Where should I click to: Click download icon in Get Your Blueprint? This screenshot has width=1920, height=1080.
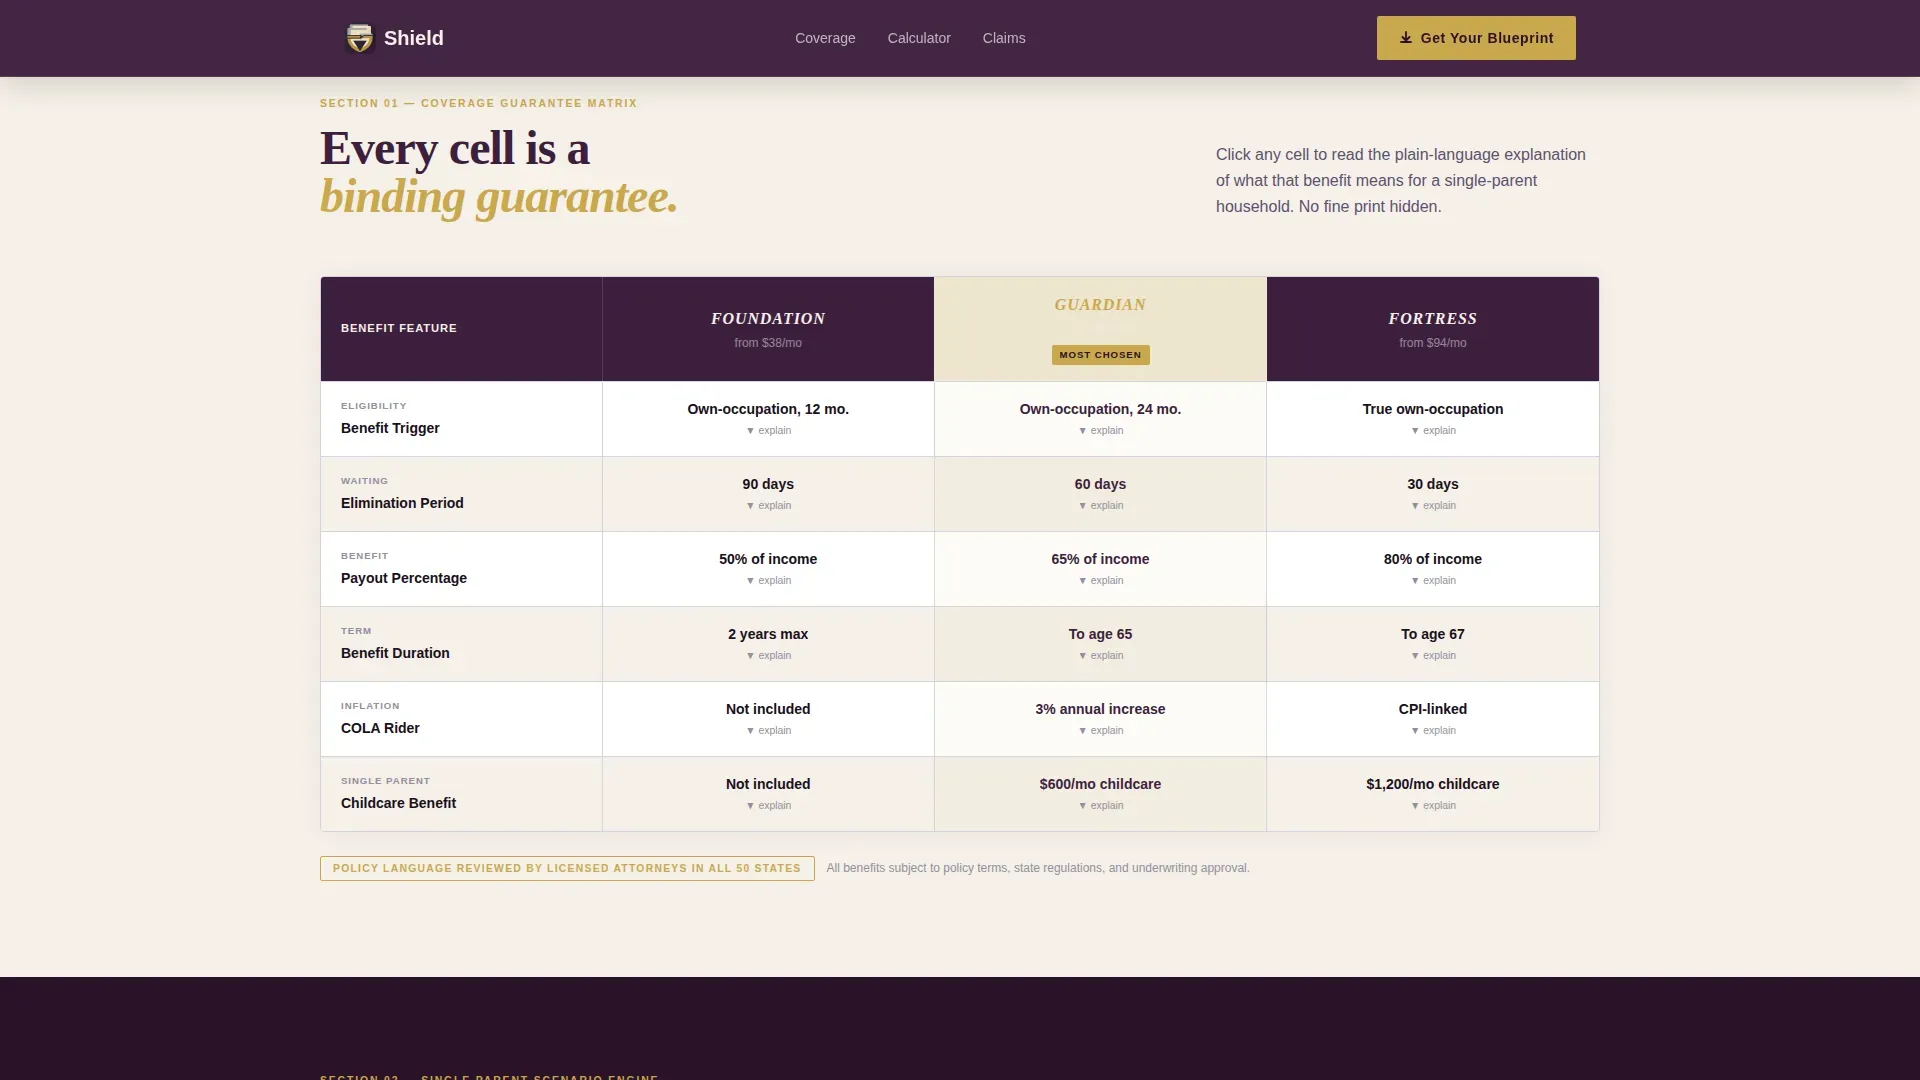[1405, 38]
